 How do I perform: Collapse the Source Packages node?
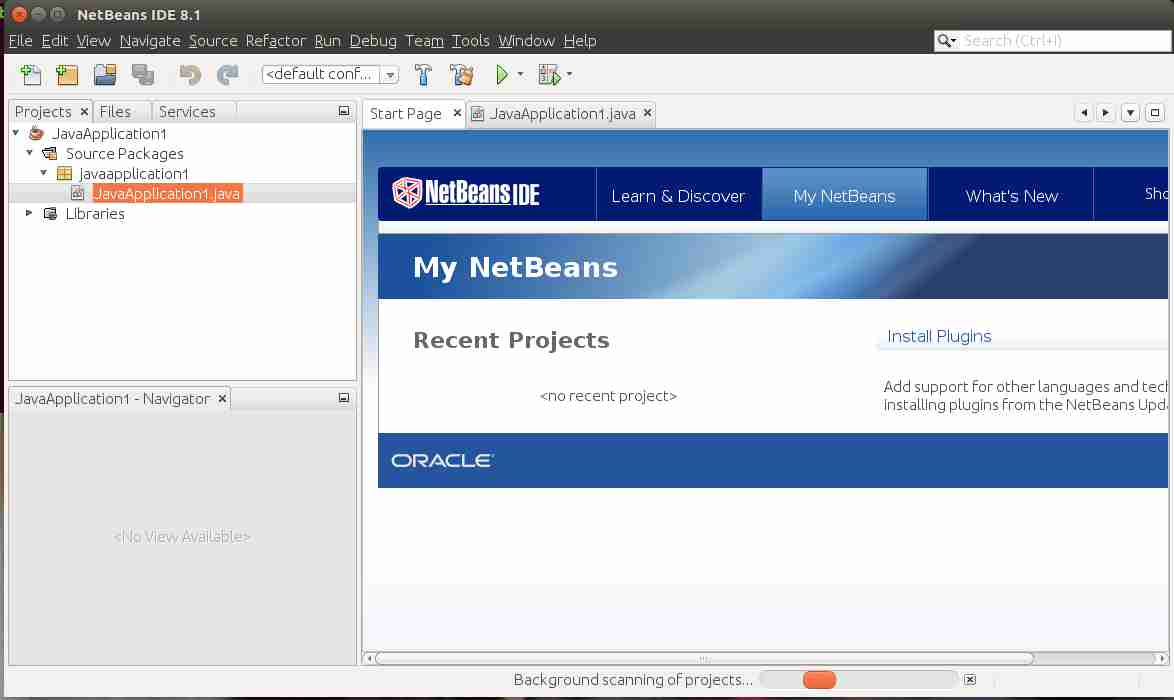(x=28, y=153)
